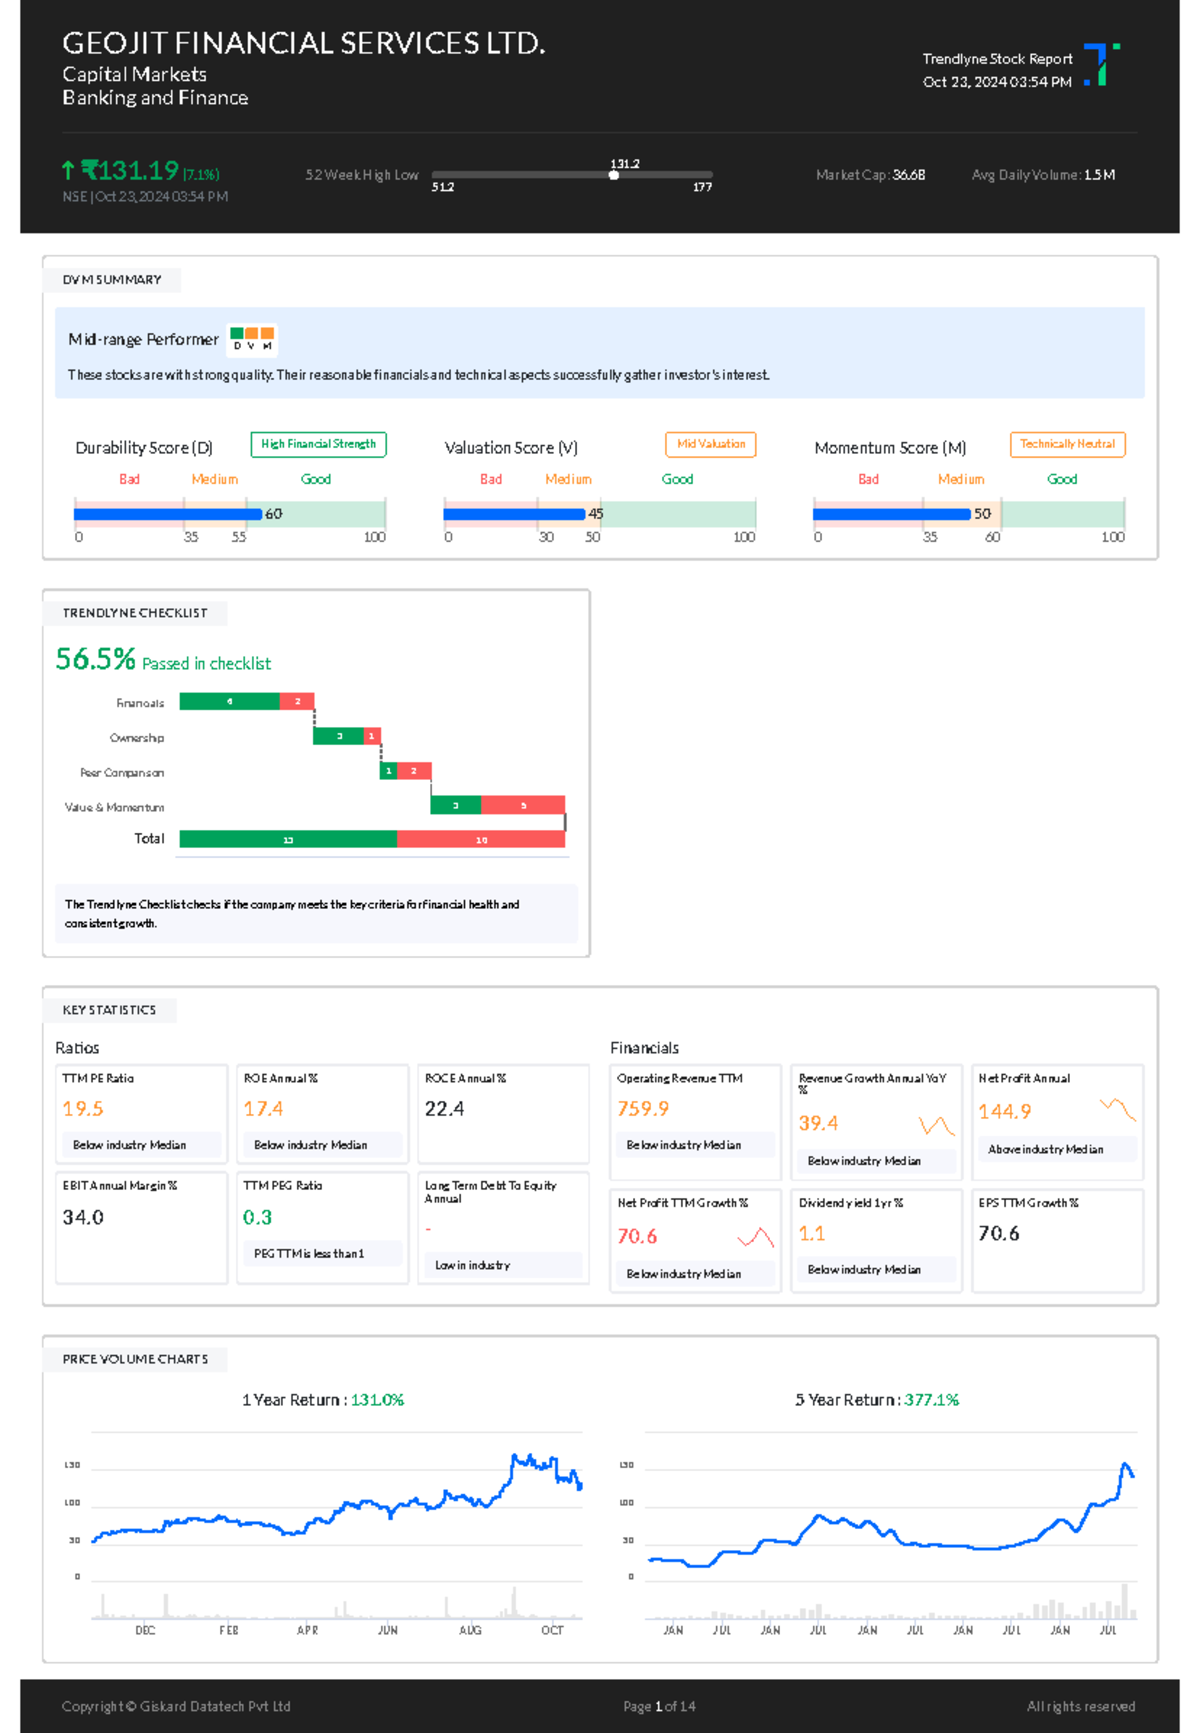Viewport: 1200px width, 1733px height.
Task: Click the EPS TTM Growth % value 70.6
Action: coord(999,1234)
